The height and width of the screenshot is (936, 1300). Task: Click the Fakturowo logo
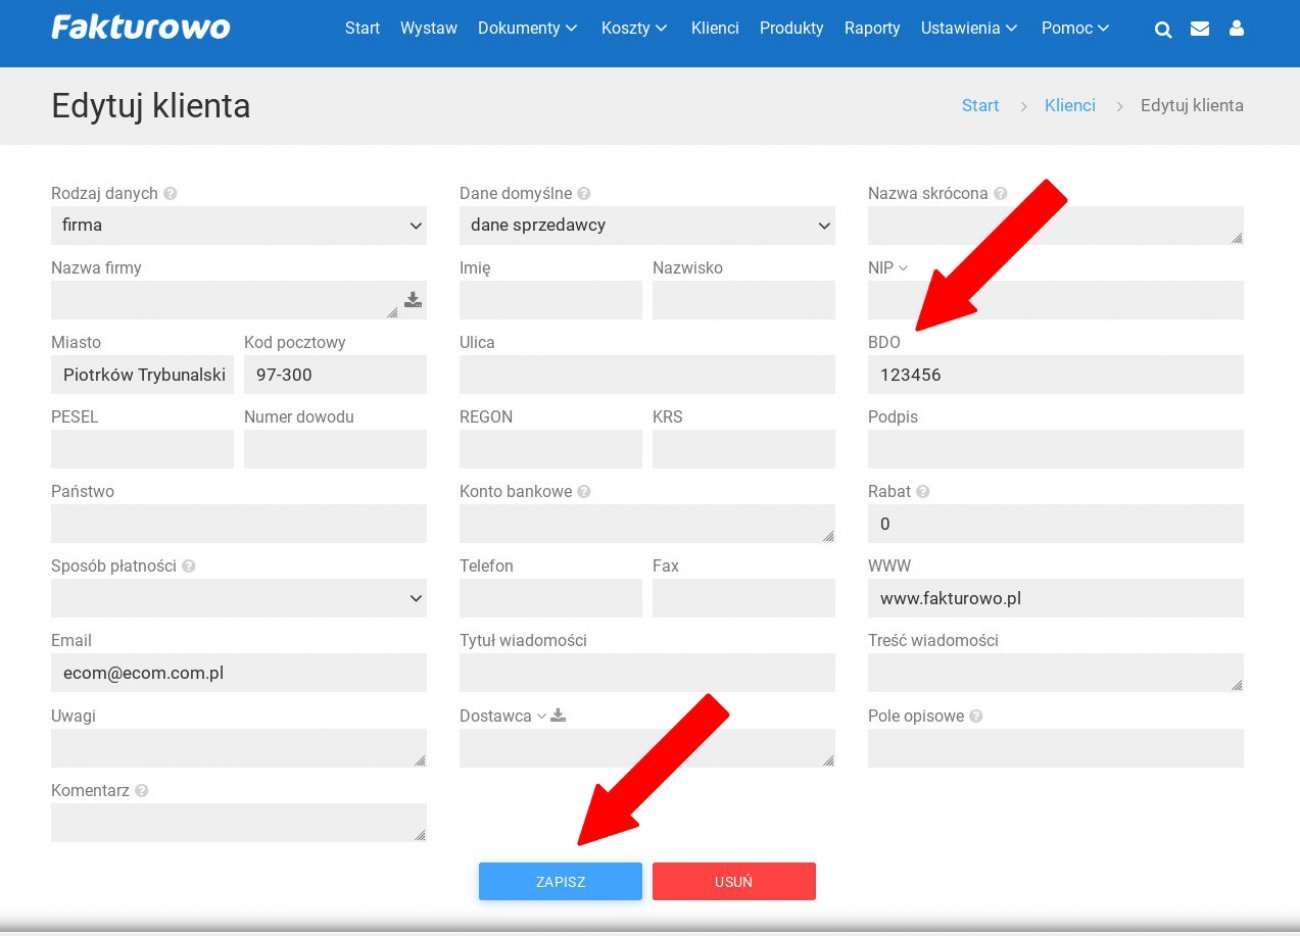(141, 28)
